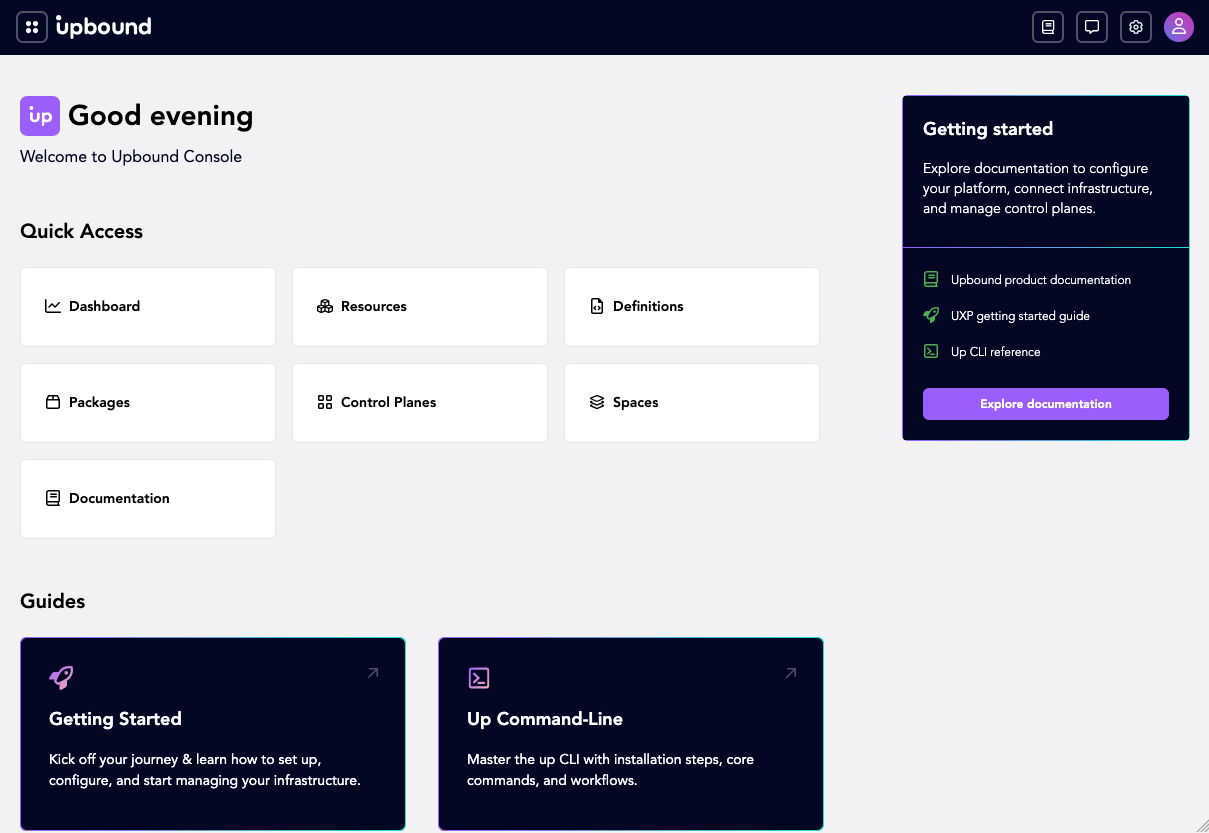Click the green rocket icon for UXP guide

tap(931, 315)
